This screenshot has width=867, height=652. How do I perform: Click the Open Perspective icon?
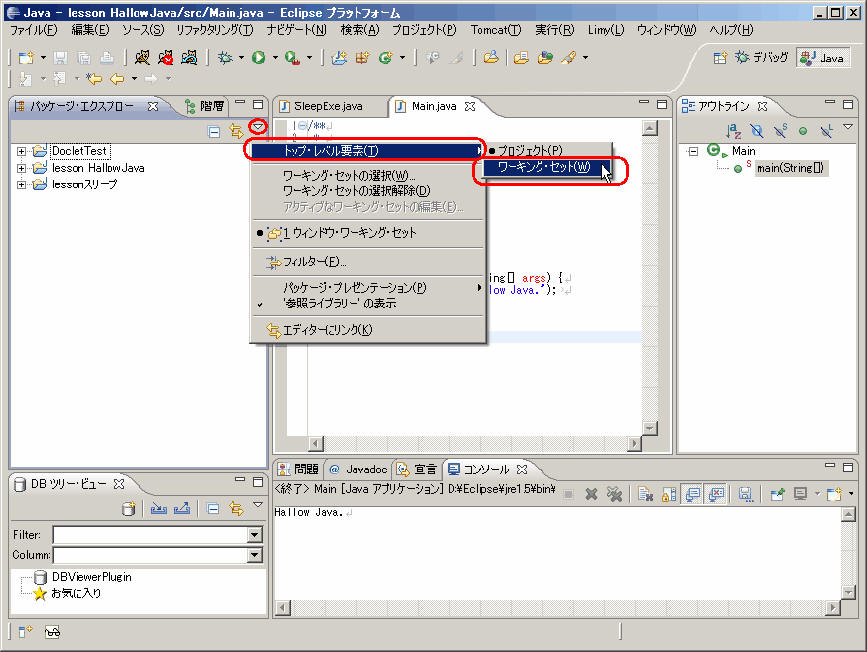[720, 58]
